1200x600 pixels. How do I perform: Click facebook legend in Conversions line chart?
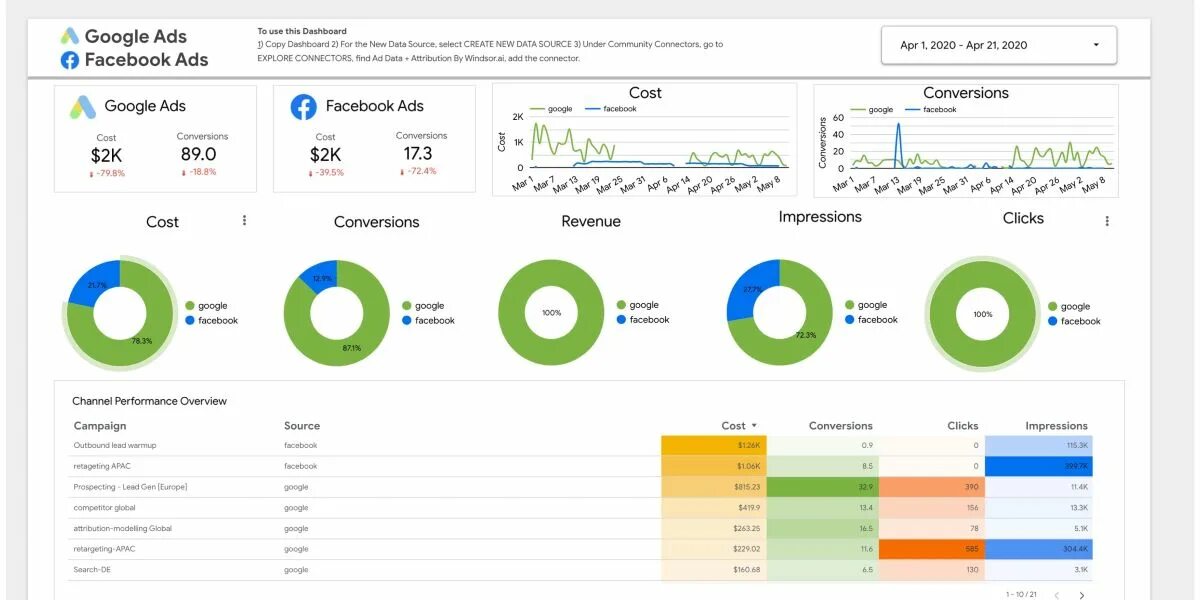tap(931, 110)
